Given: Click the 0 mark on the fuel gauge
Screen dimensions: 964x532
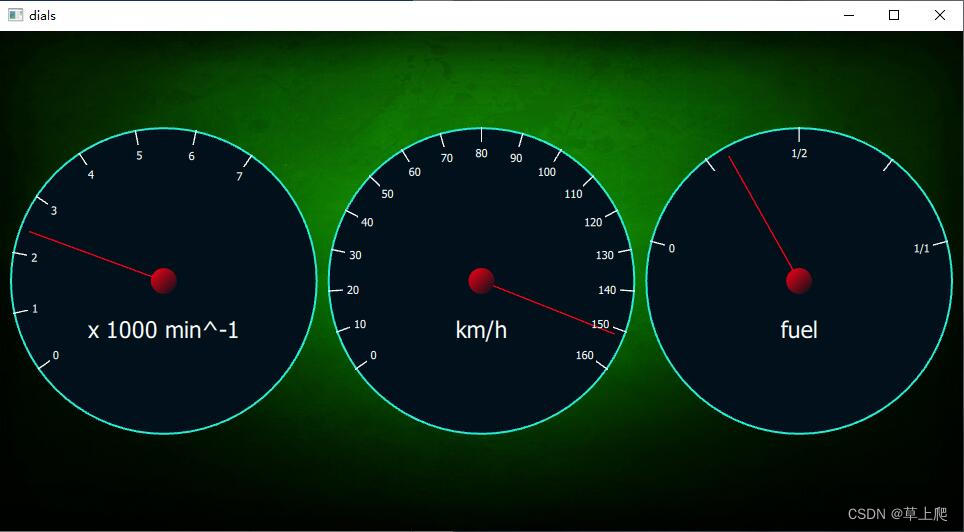Looking at the screenshot, I should [671, 248].
